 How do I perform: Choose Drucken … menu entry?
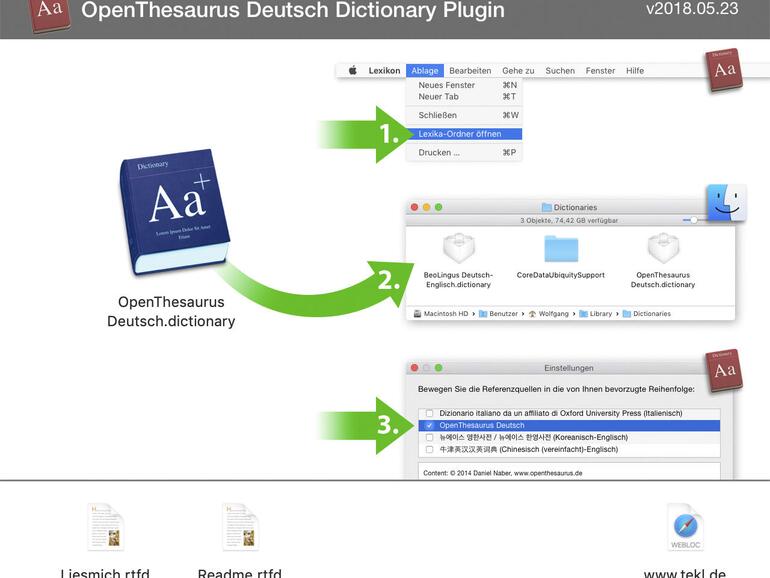[464, 153]
